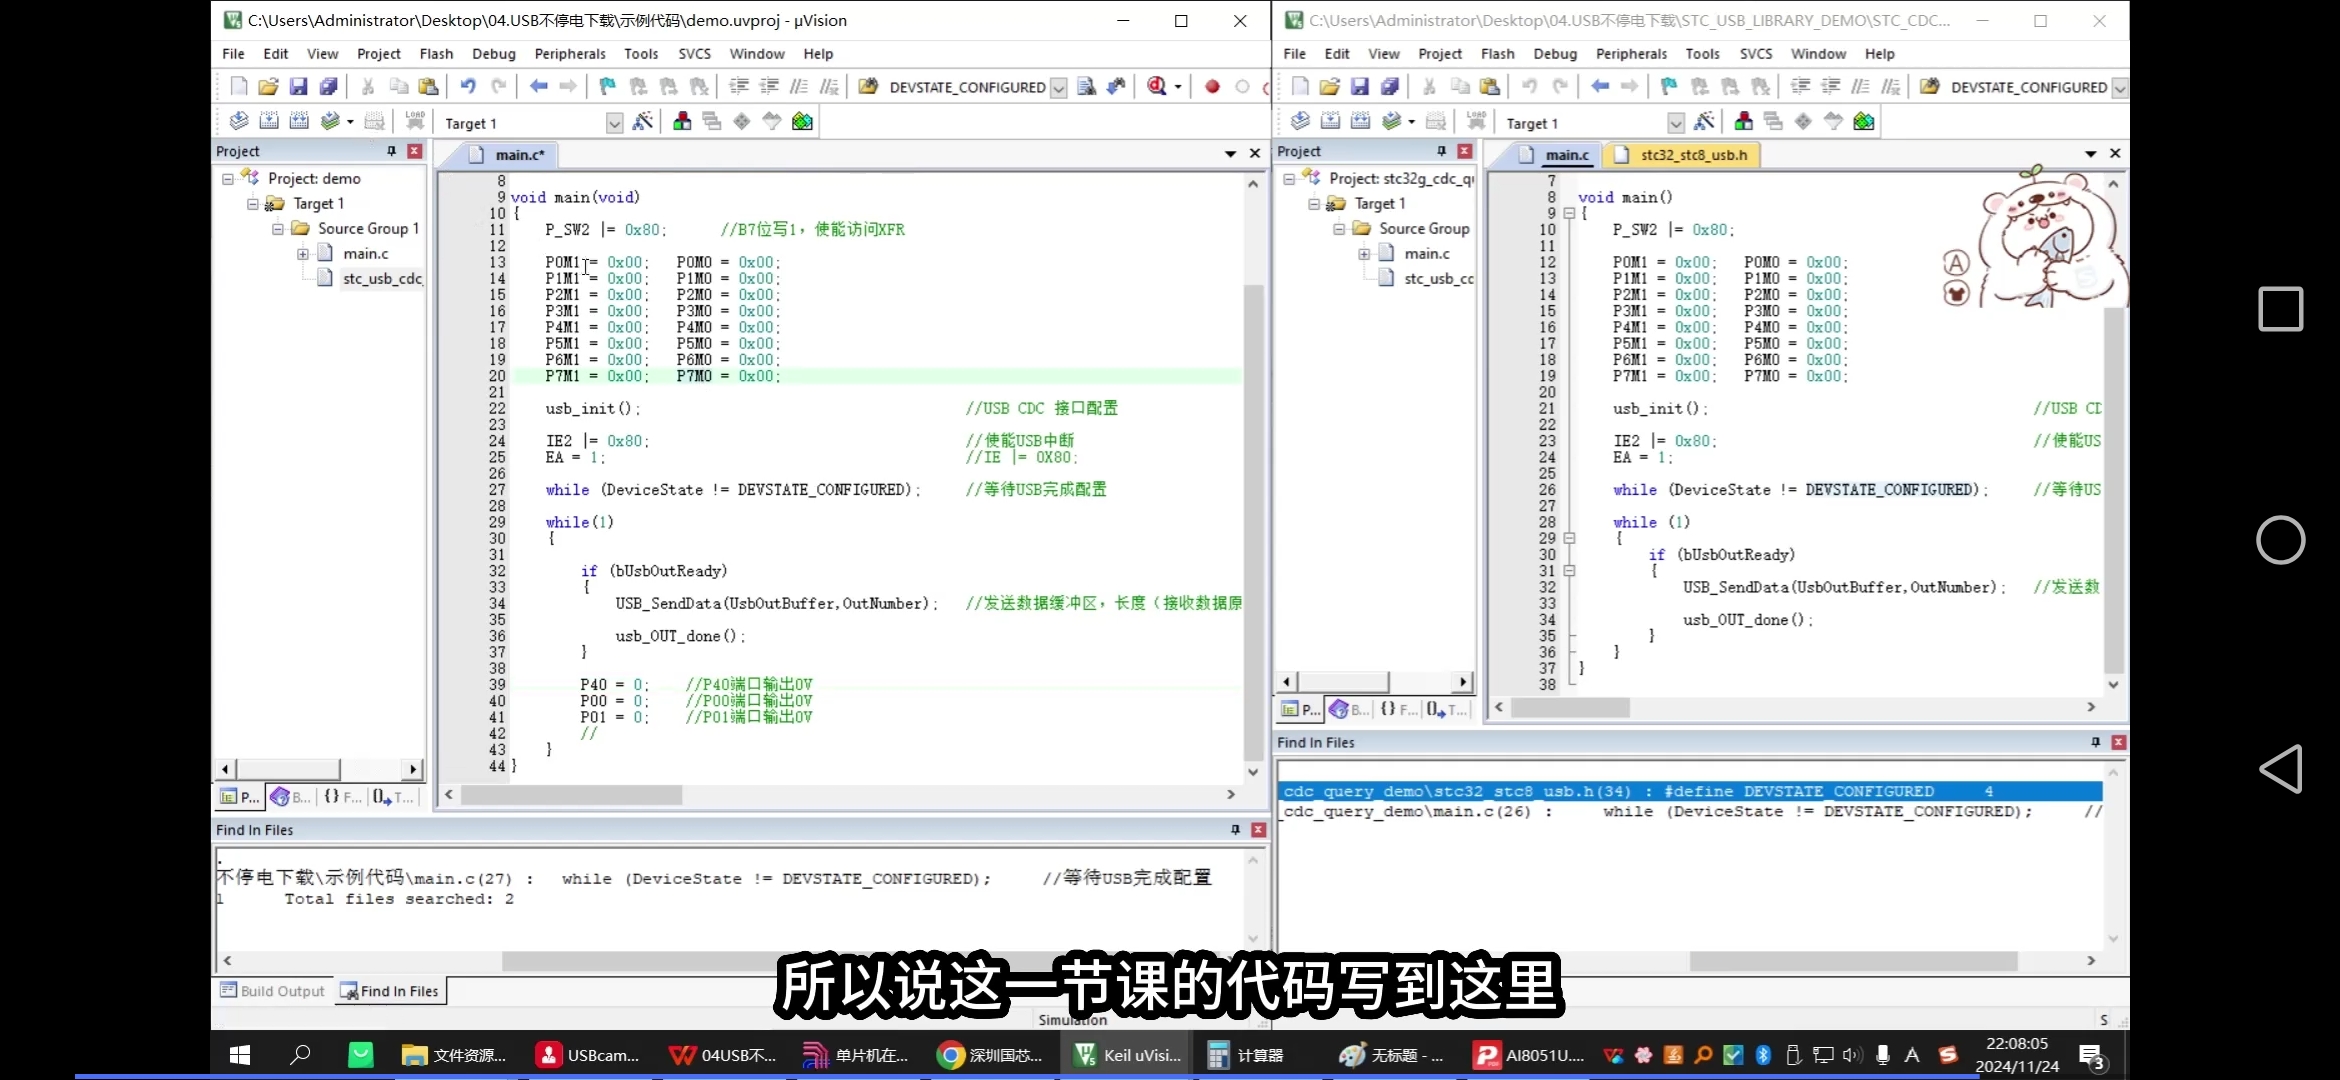The width and height of the screenshot is (2340, 1080).
Task: Click Rebuild icon in right window toolbar
Action: tap(1360, 122)
